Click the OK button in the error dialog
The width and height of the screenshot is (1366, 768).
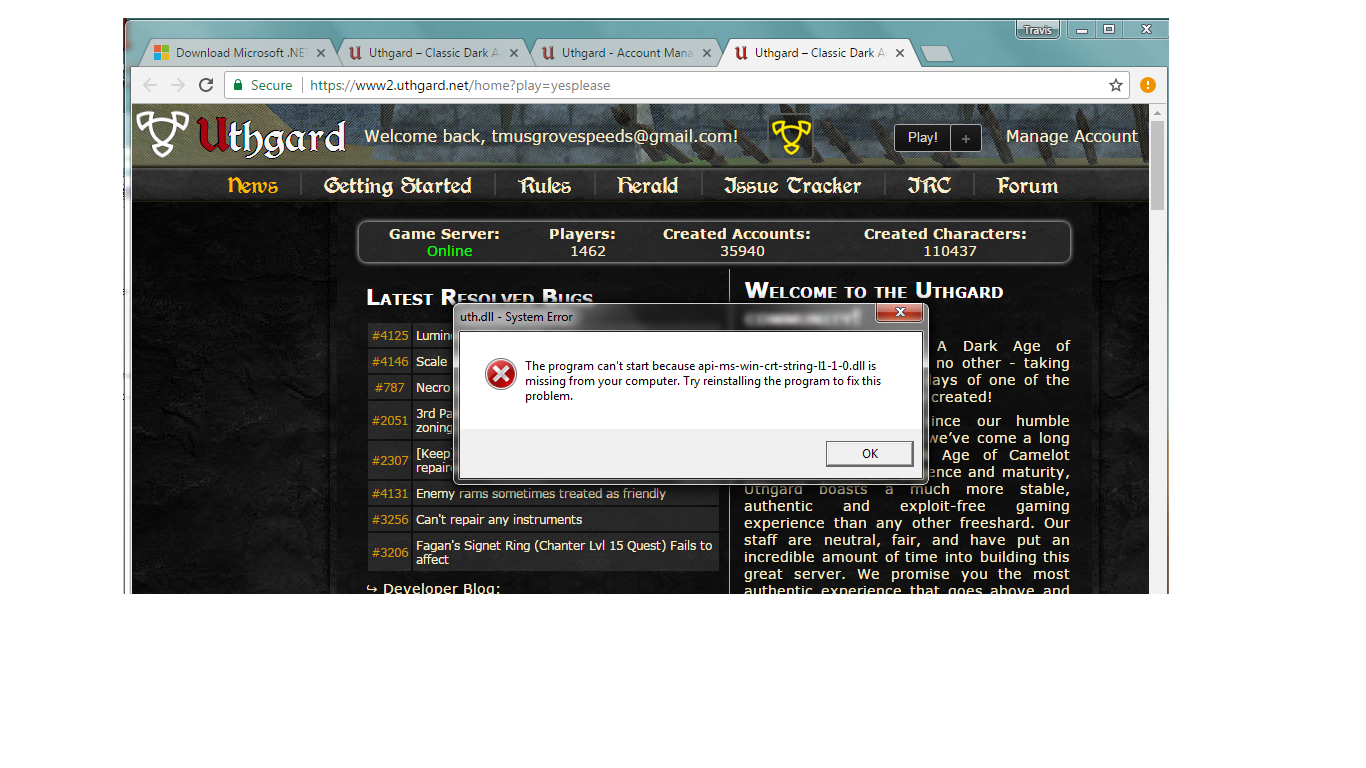click(869, 453)
